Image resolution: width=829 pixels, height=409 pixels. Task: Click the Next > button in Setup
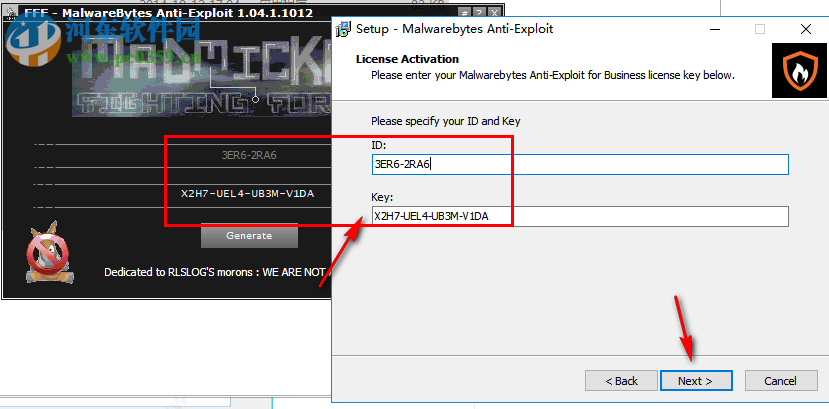pos(695,380)
